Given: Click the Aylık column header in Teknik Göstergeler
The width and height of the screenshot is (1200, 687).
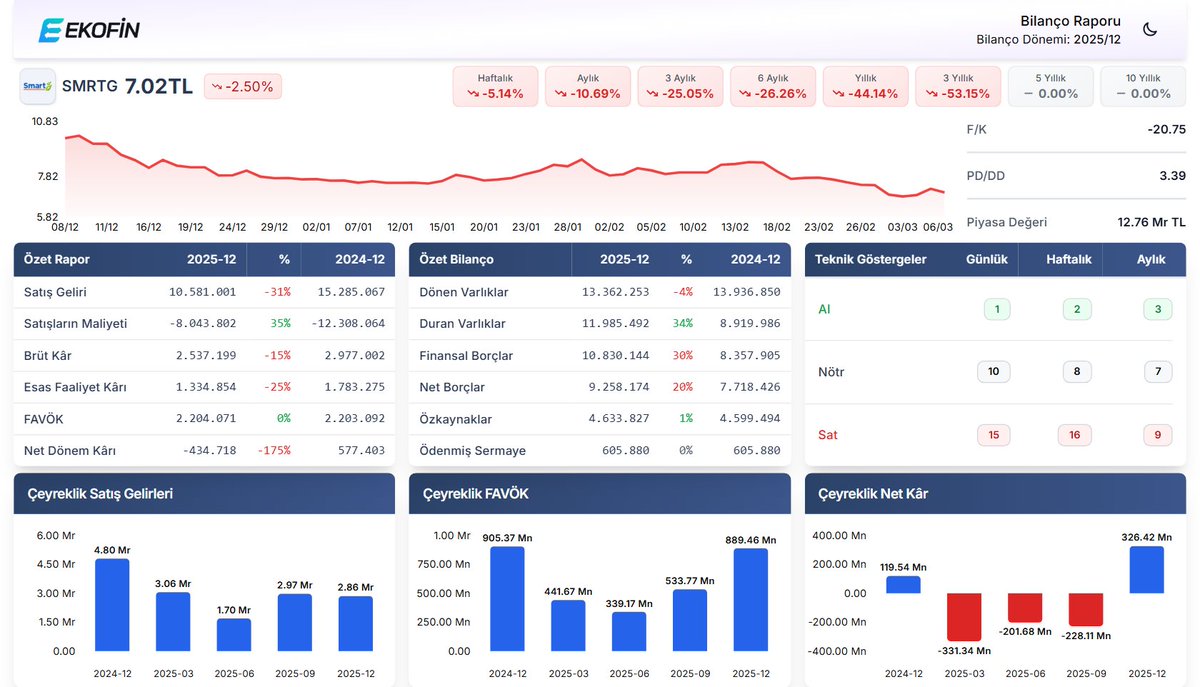Looking at the screenshot, I should click(x=1152, y=259).
